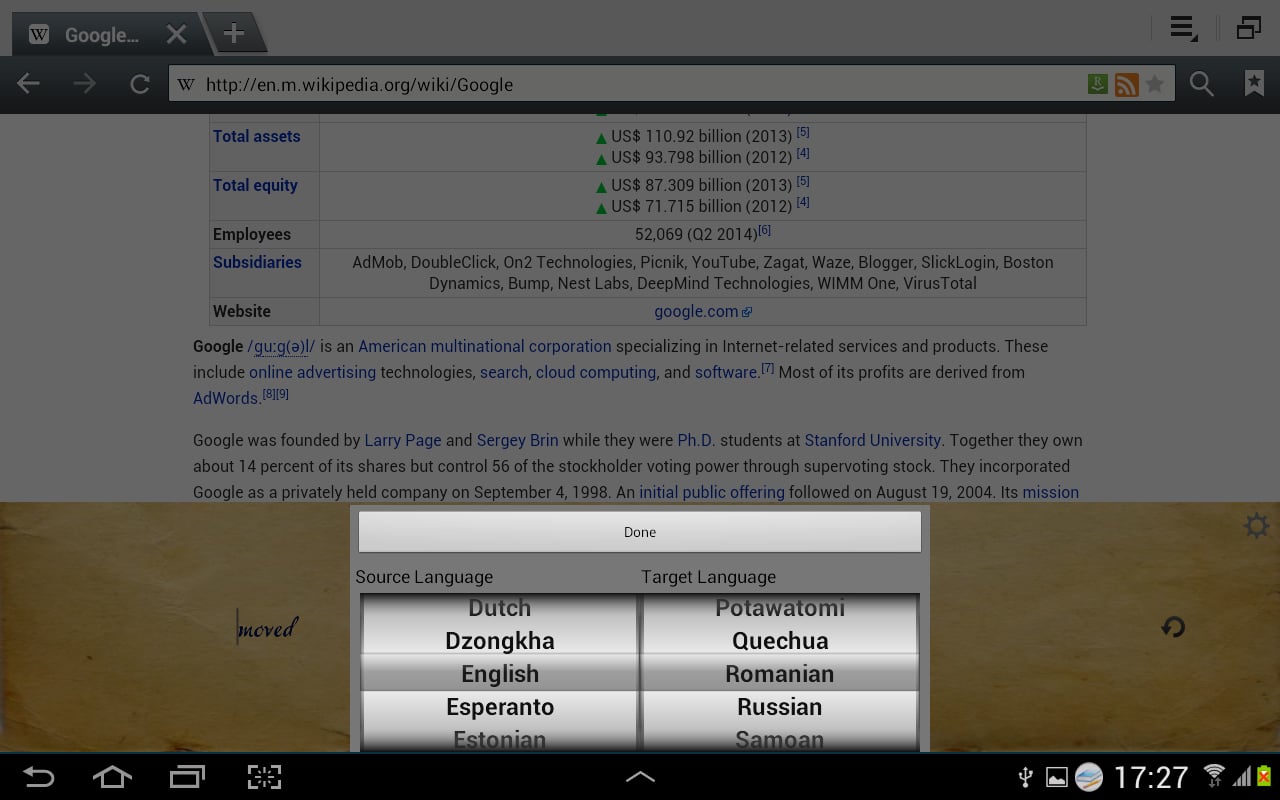Open the Stanford University link
The width and height of the screenshot is (1280, 800).
coord(873,440)
